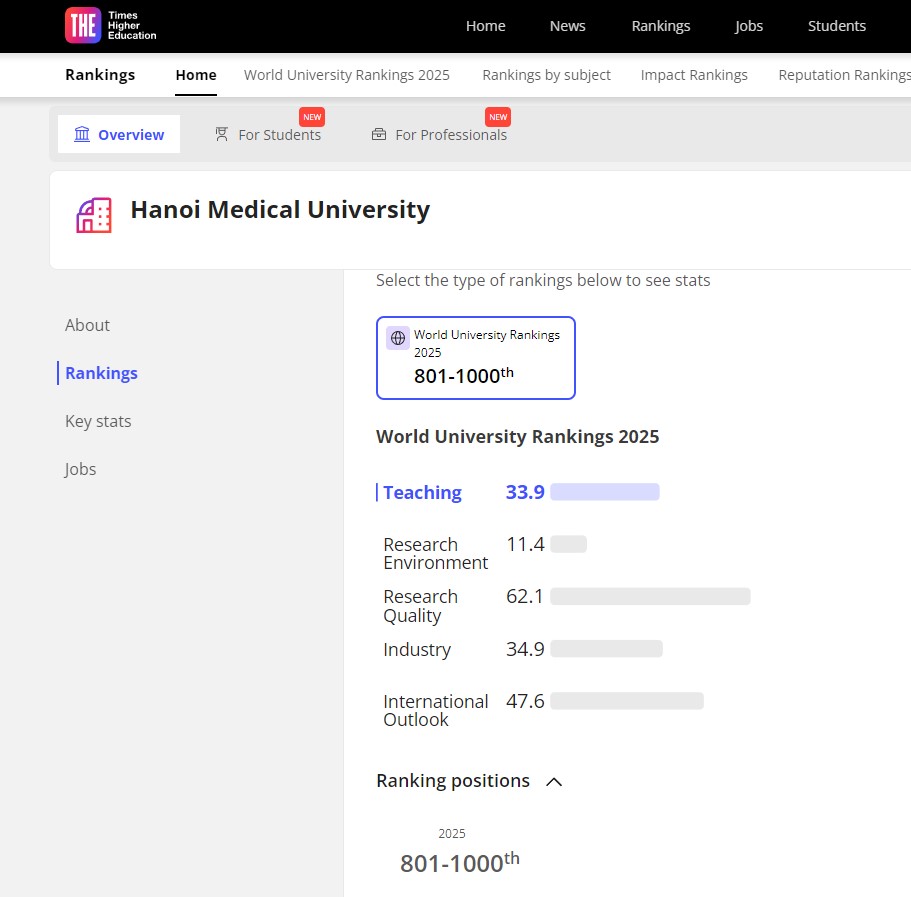Open the News menu item

(x=568, y=26)
